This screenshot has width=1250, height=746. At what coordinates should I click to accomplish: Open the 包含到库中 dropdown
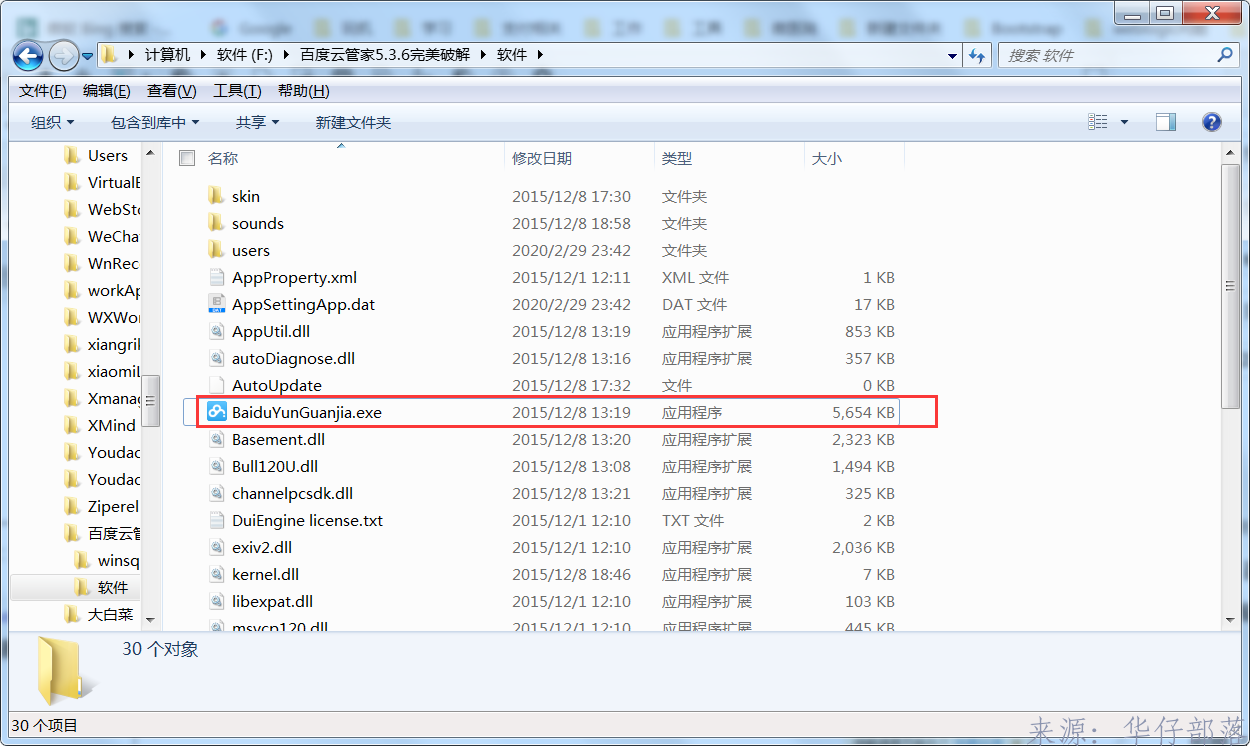tap(155, 122)
